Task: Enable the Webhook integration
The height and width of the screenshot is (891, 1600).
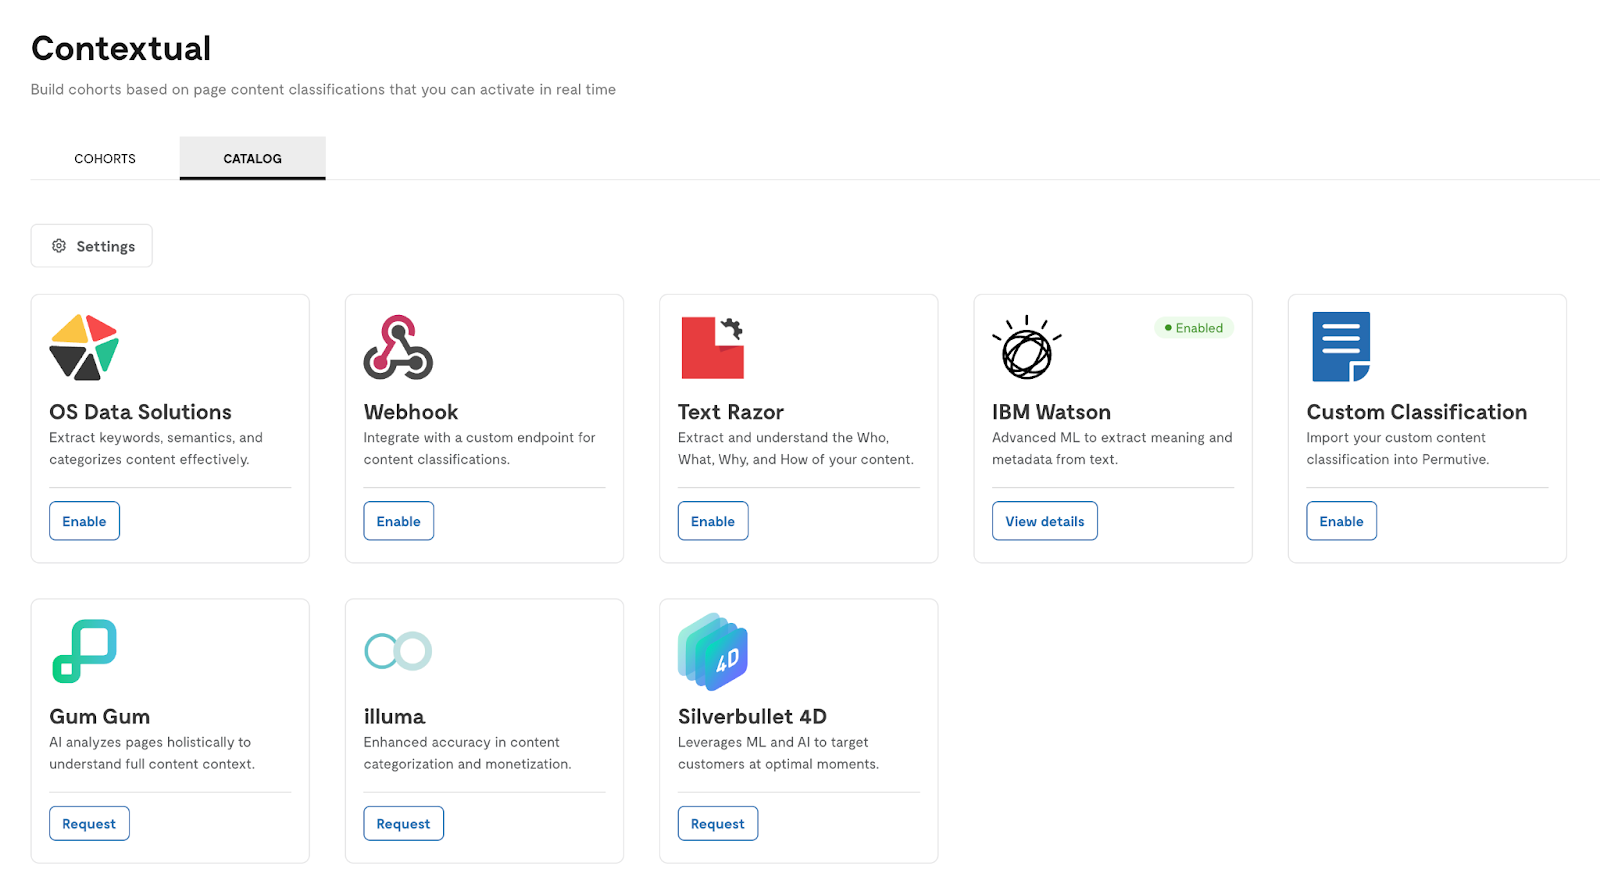Action: click(x=398, y=521)
